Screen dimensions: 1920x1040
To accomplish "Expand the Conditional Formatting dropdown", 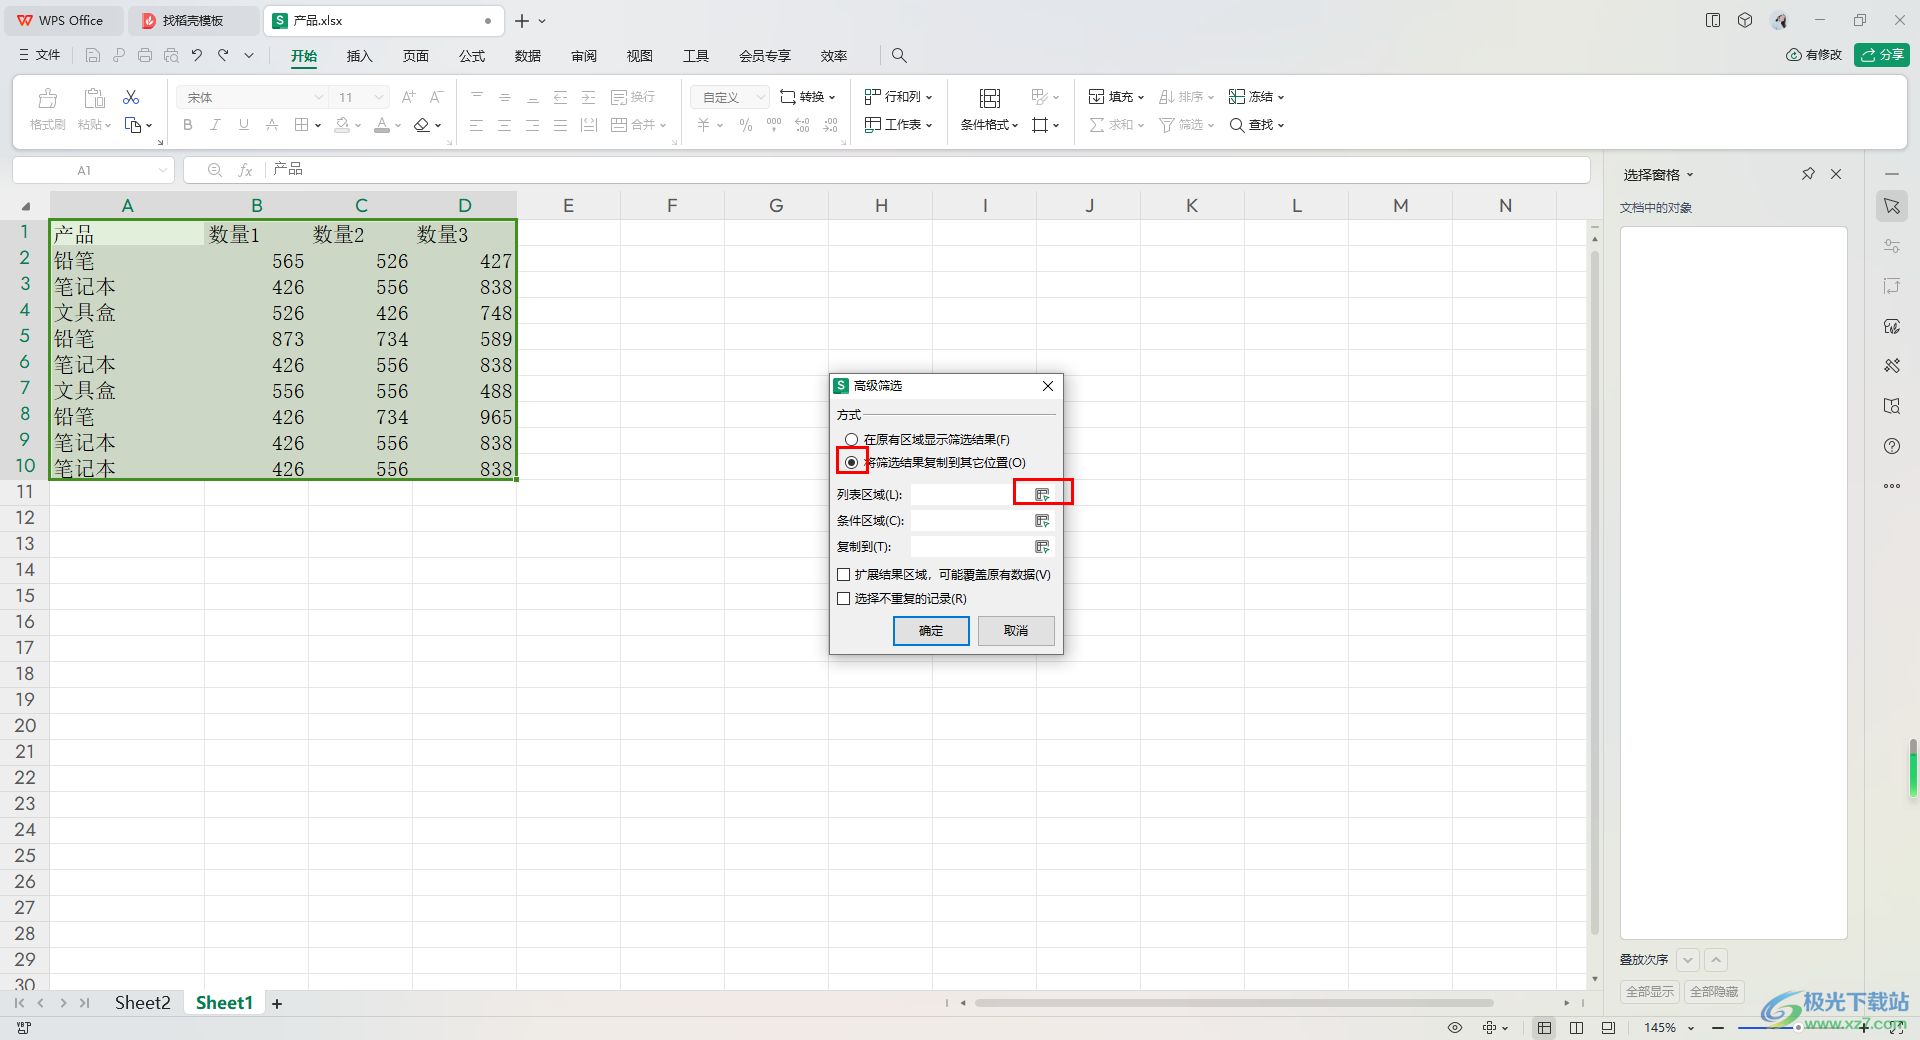I will [x=989, y=125].
